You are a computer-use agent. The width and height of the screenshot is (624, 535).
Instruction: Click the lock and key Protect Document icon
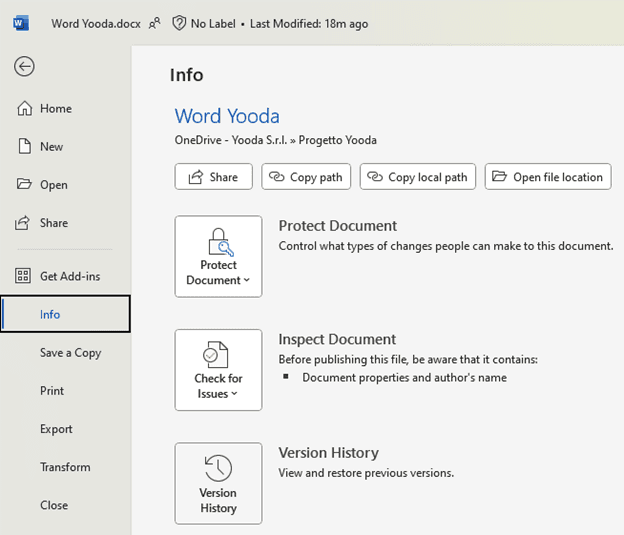click(x=220, y=242)
